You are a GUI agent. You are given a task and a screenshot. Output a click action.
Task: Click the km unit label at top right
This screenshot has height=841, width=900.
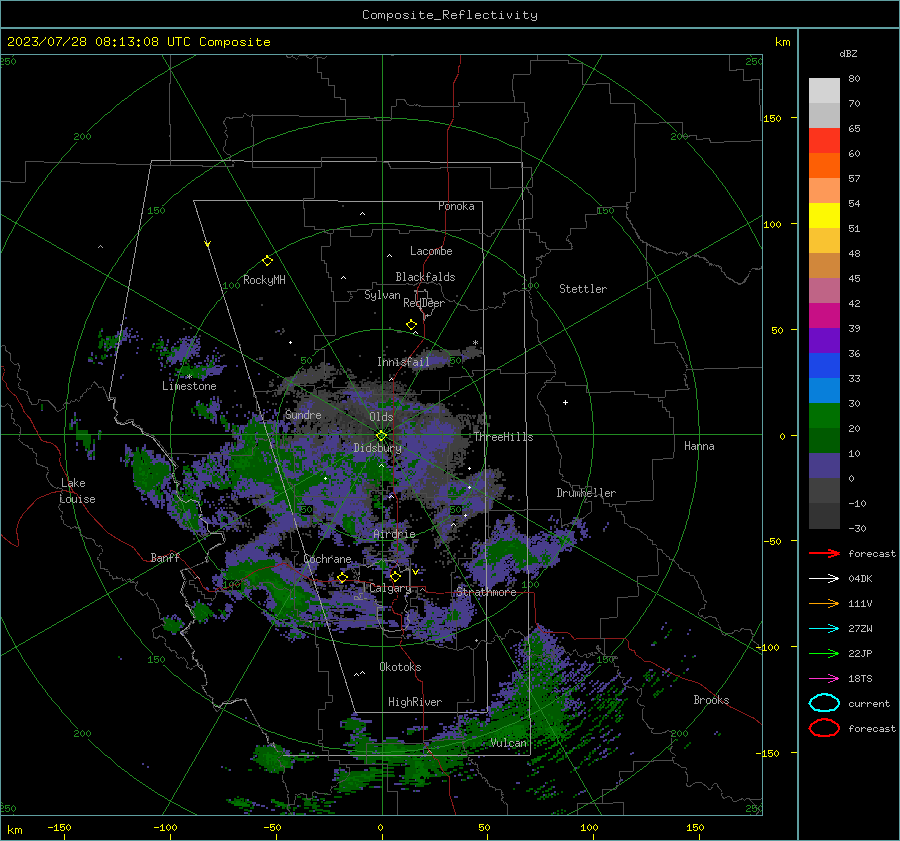click(782, 42)
